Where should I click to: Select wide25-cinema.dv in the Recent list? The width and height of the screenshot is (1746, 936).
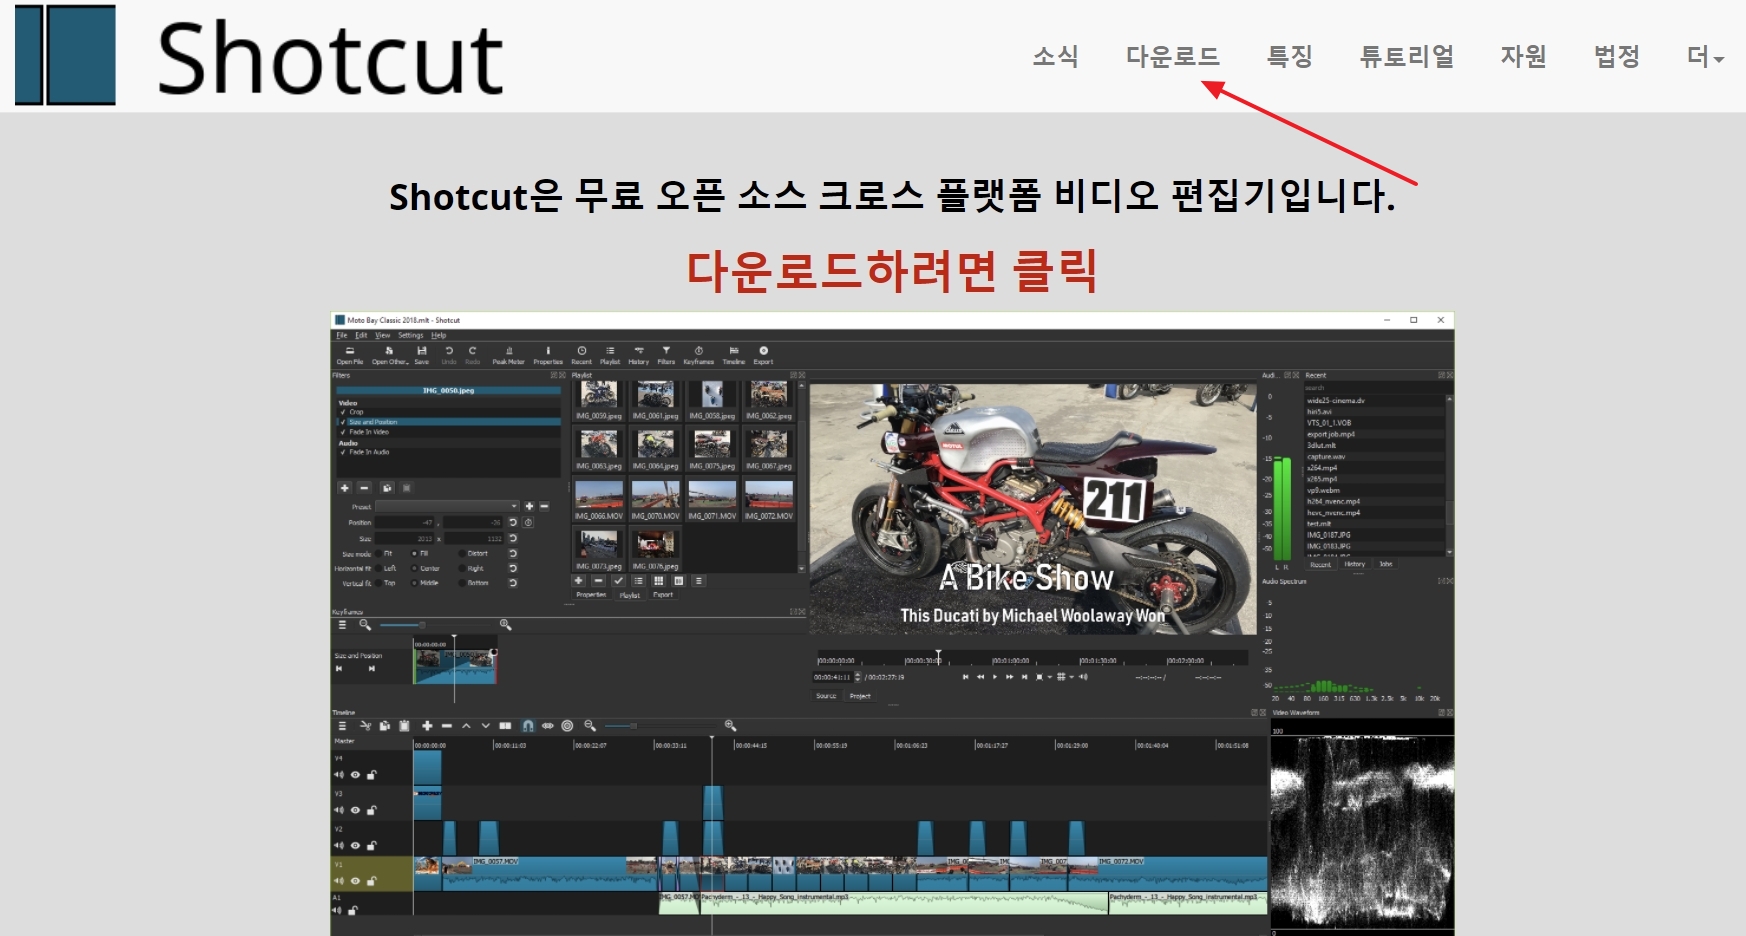[1374, 400]
